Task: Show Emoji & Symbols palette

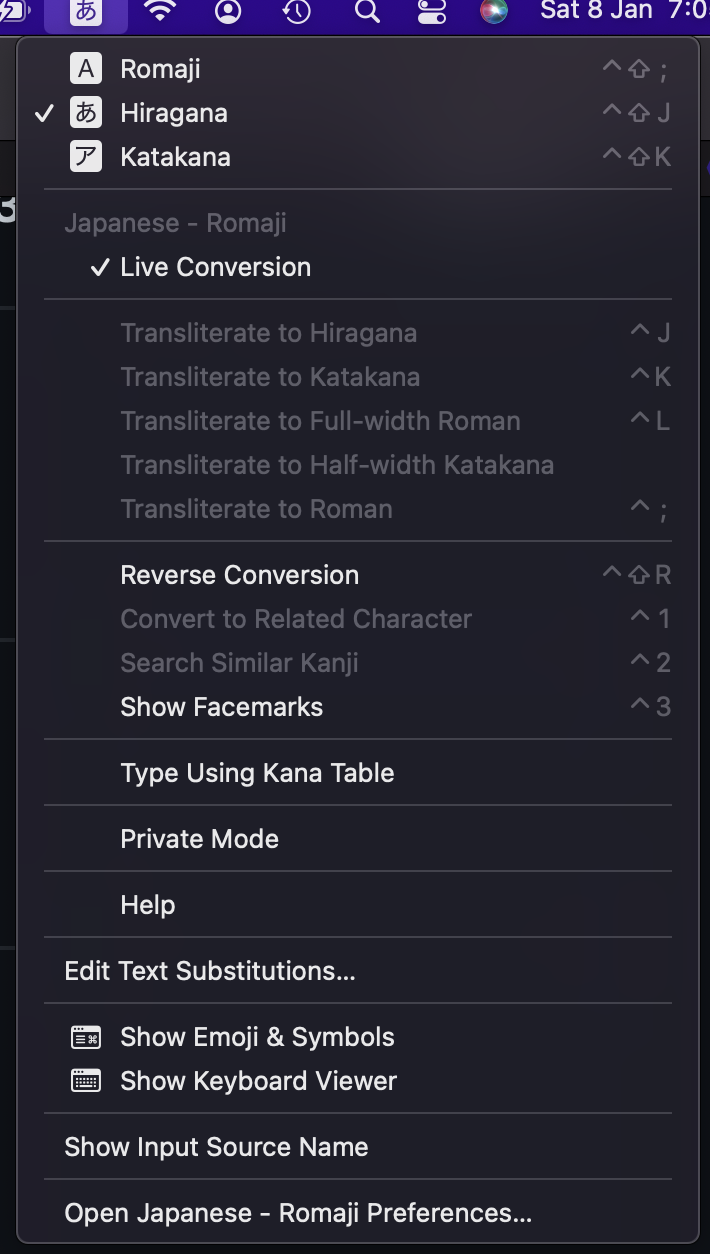Action: click(x=358, y=1037)
